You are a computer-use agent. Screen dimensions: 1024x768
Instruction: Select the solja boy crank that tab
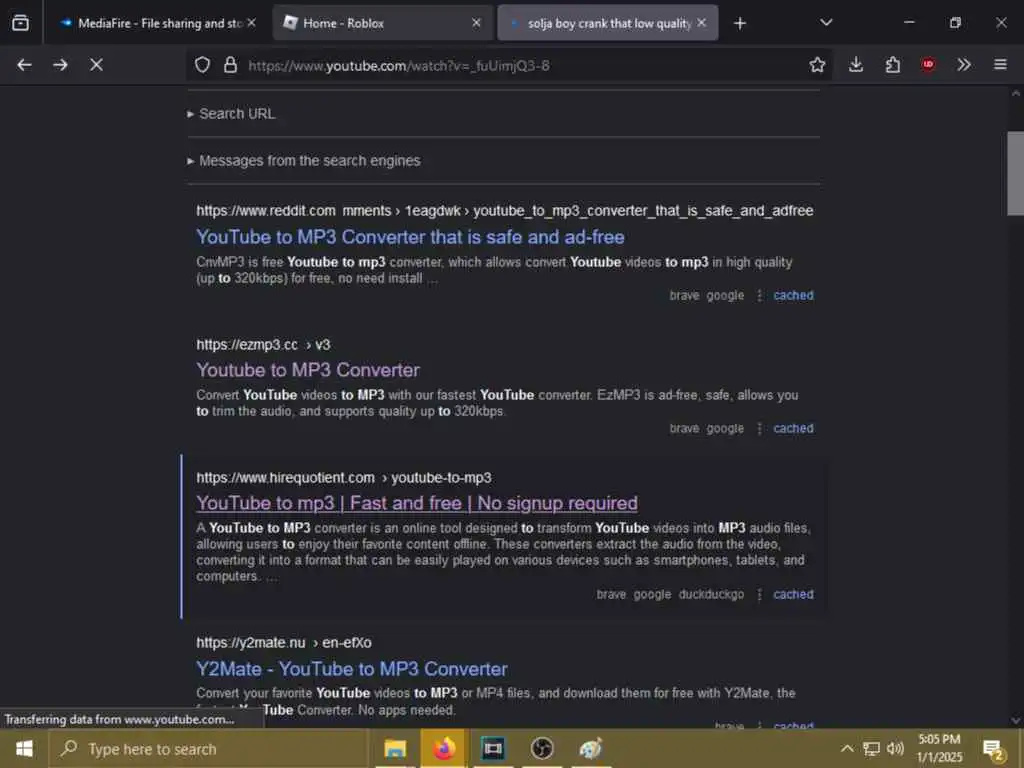[607, 23]
